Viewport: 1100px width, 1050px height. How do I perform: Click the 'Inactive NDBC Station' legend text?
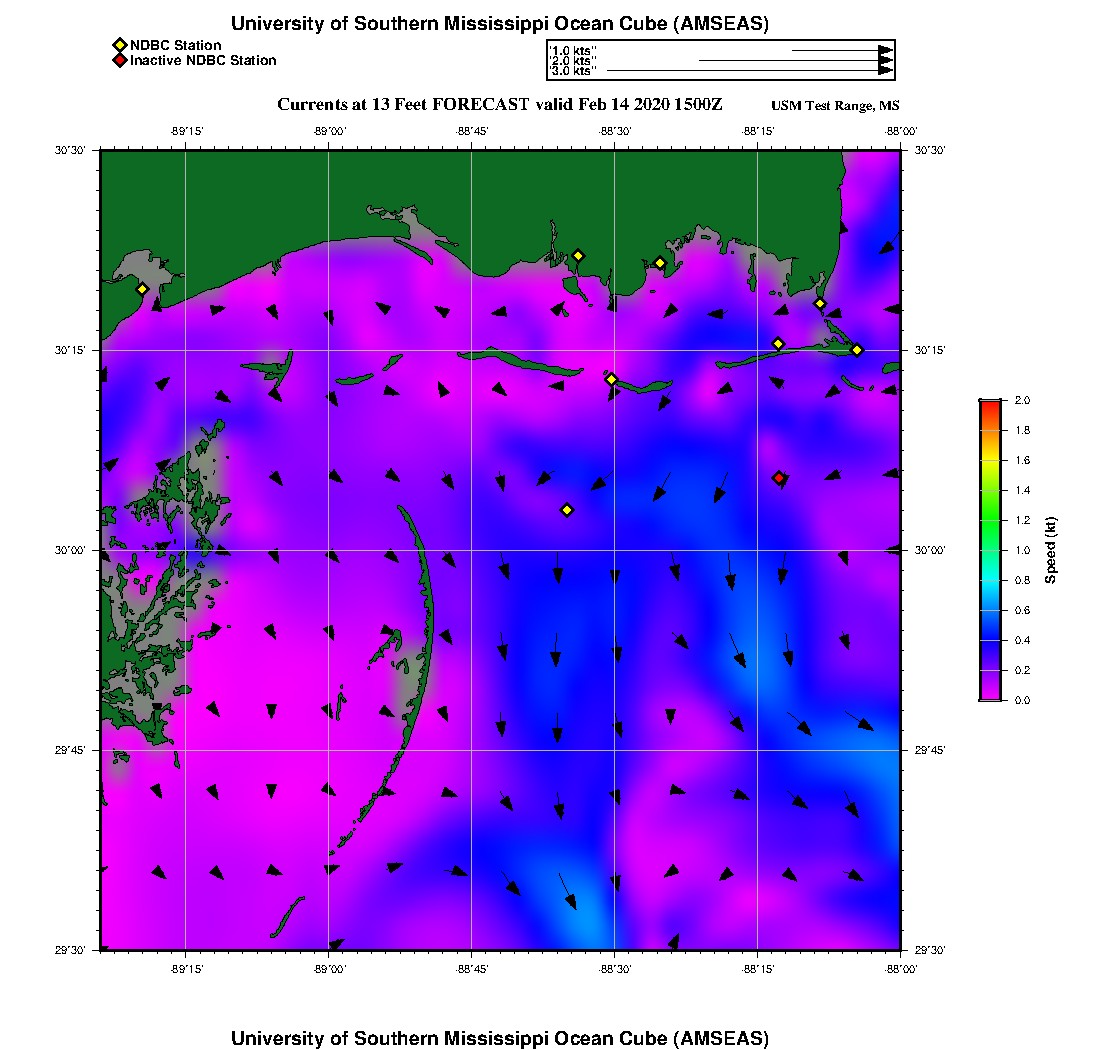[203, 61]
